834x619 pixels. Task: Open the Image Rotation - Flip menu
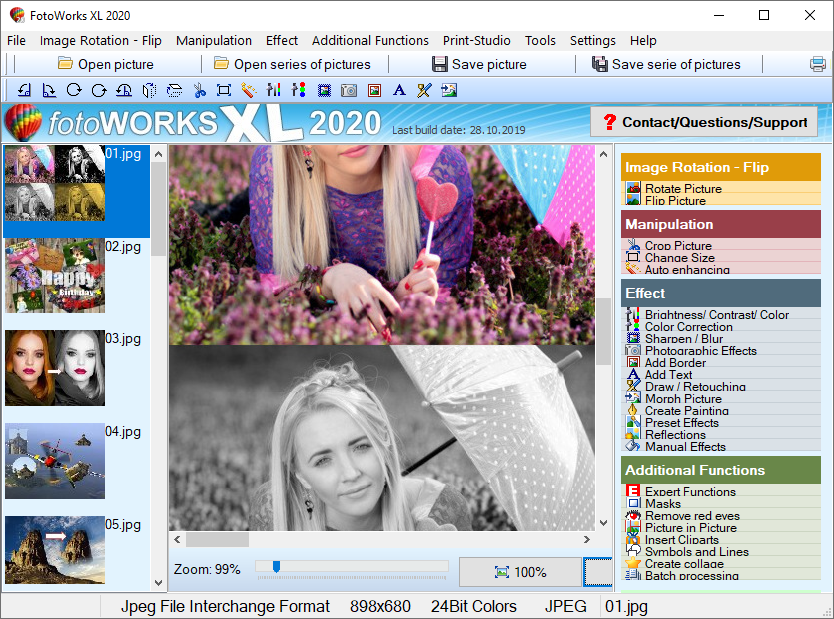click(101, 40)
